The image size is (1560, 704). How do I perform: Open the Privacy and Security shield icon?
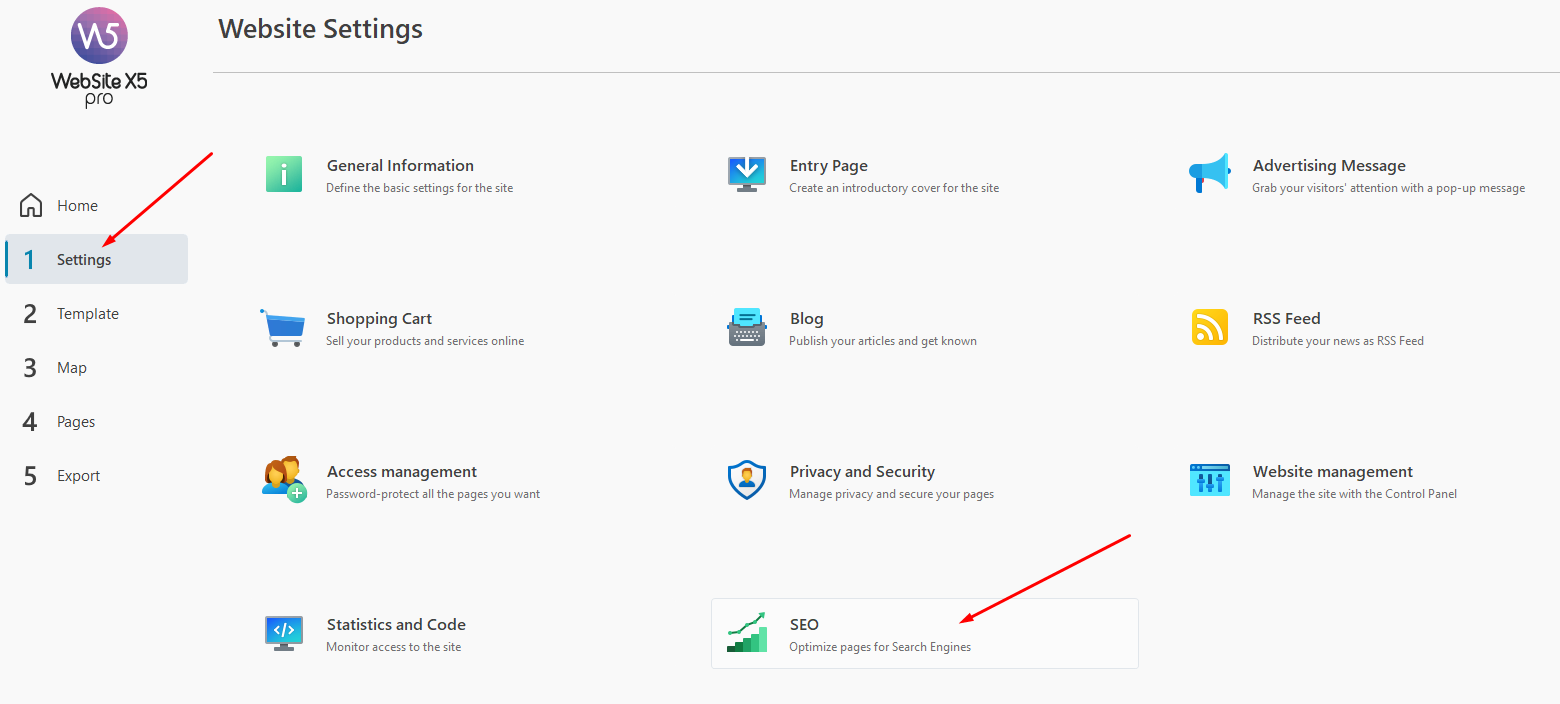click(x=746, y=481)
